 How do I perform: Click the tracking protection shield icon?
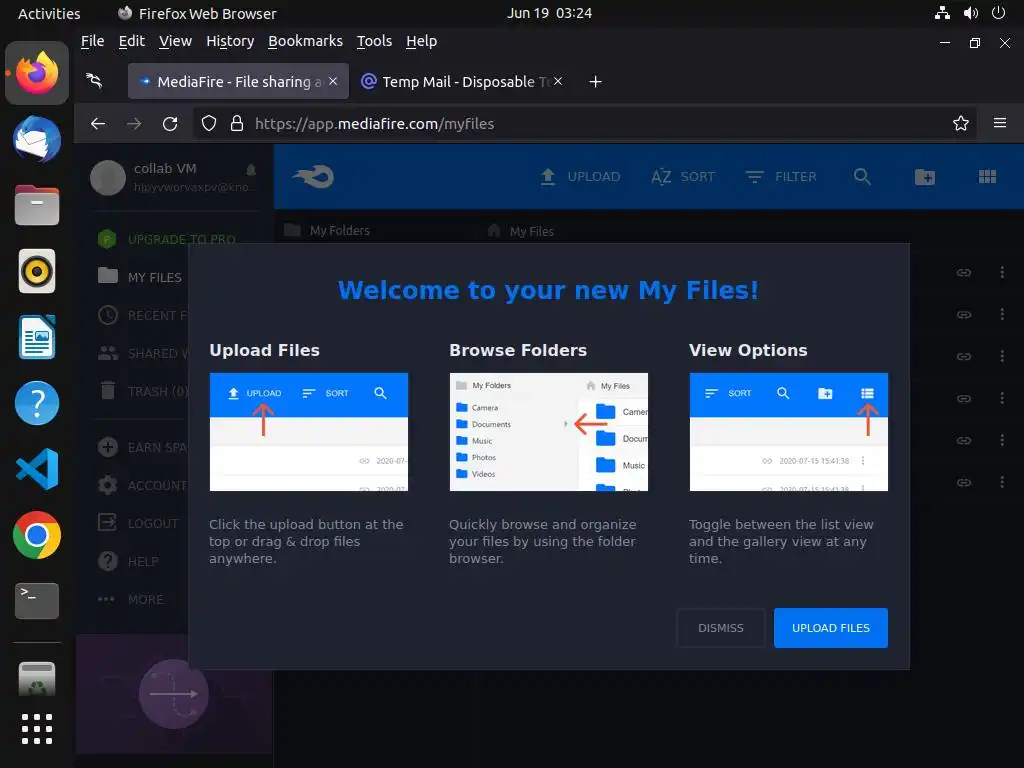point(208,123)
